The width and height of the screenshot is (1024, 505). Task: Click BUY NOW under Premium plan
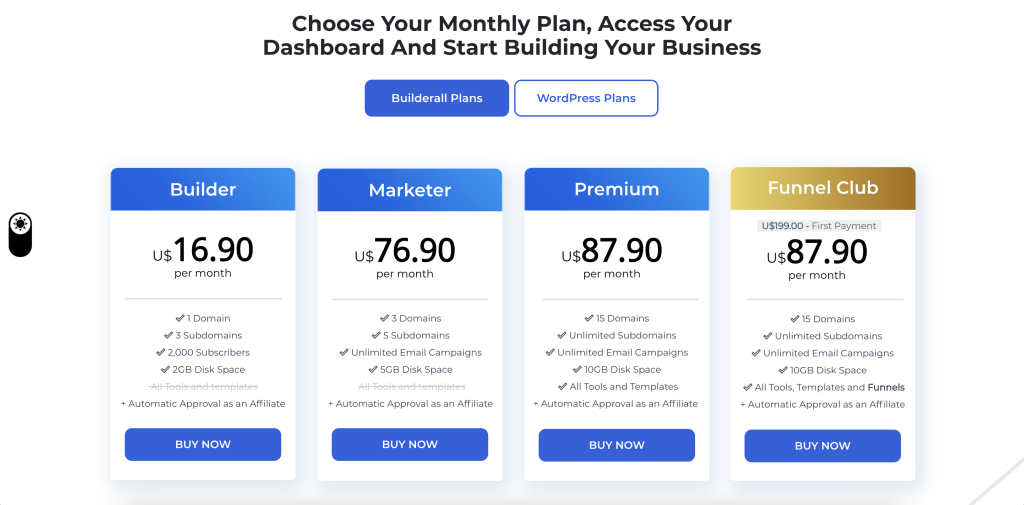pyautogui.click(x=616, y=445)
